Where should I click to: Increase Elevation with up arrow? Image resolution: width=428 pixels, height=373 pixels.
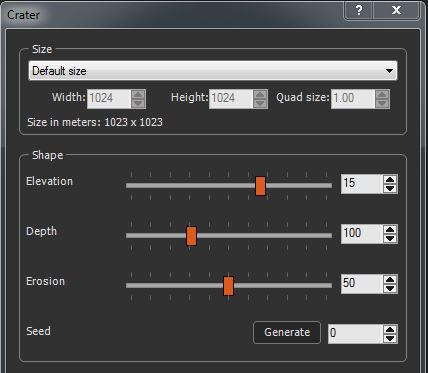(390, 179)
